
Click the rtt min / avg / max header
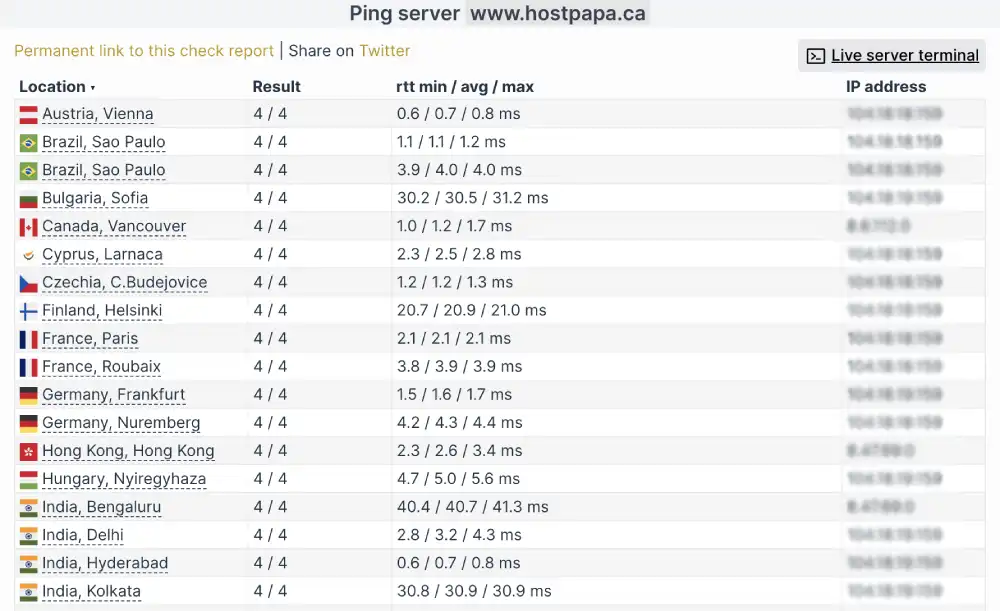click(x=466, y=86)
